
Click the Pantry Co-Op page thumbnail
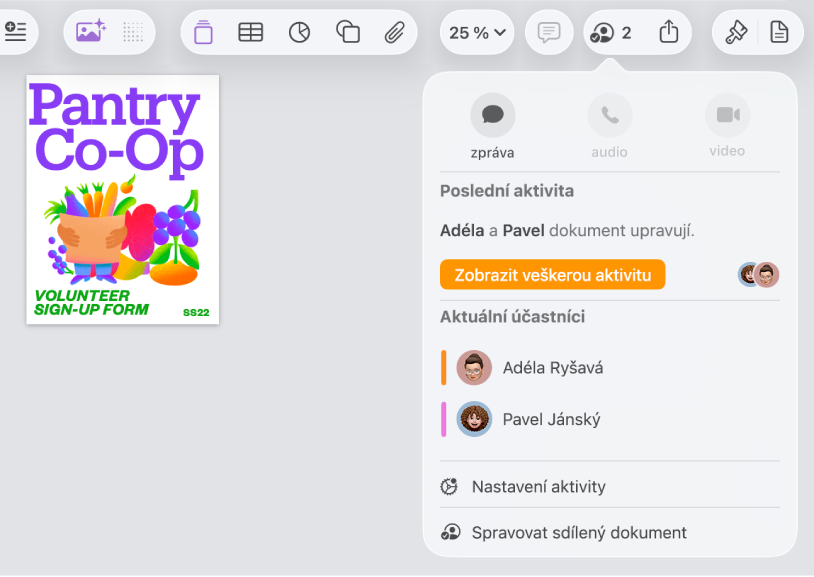[x=123, y=199]
